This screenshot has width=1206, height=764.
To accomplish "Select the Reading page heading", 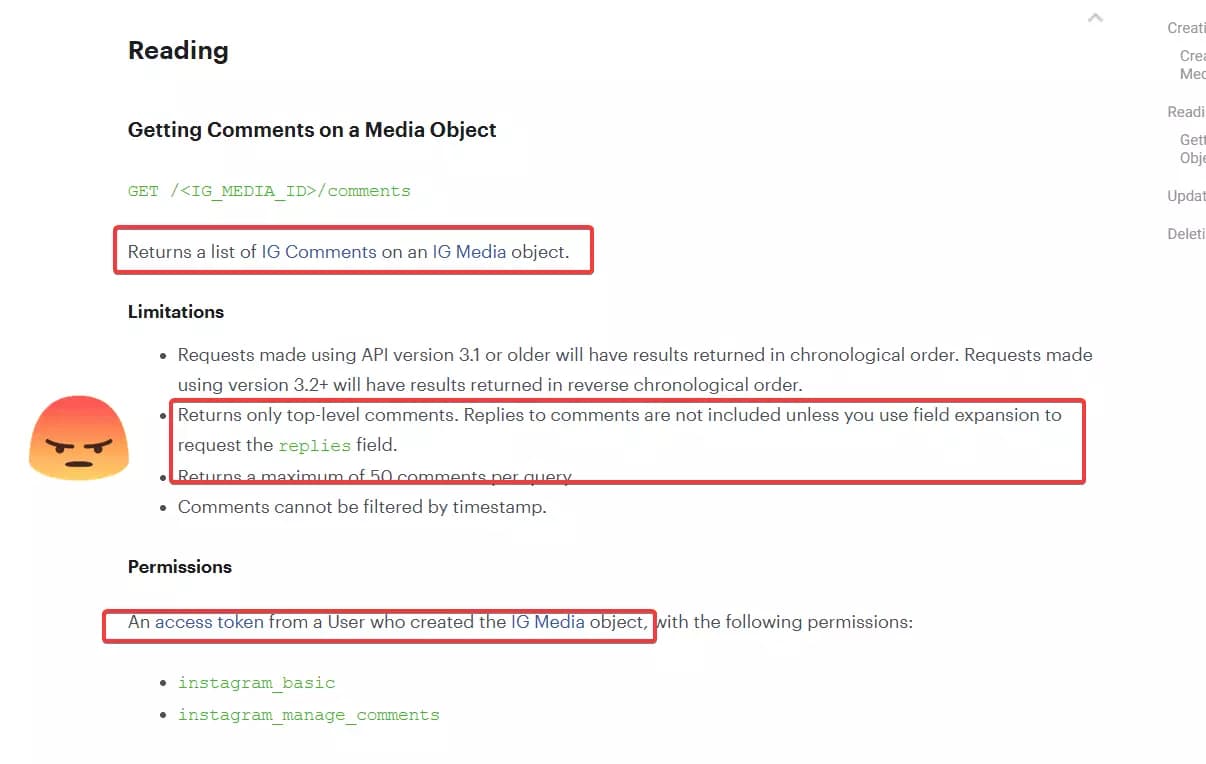I will tap(178, 50).
